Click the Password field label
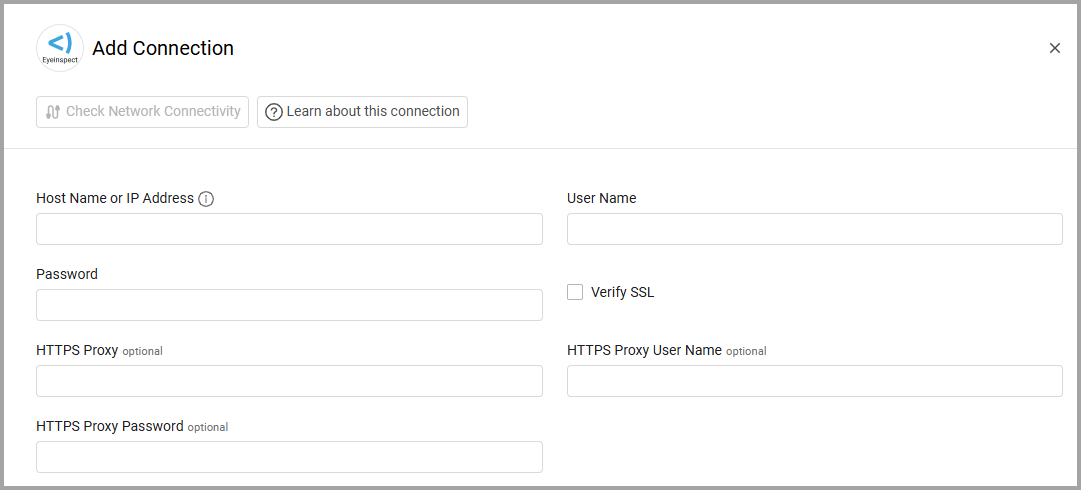The image size is (1081, 490). (x=67, y=274)
